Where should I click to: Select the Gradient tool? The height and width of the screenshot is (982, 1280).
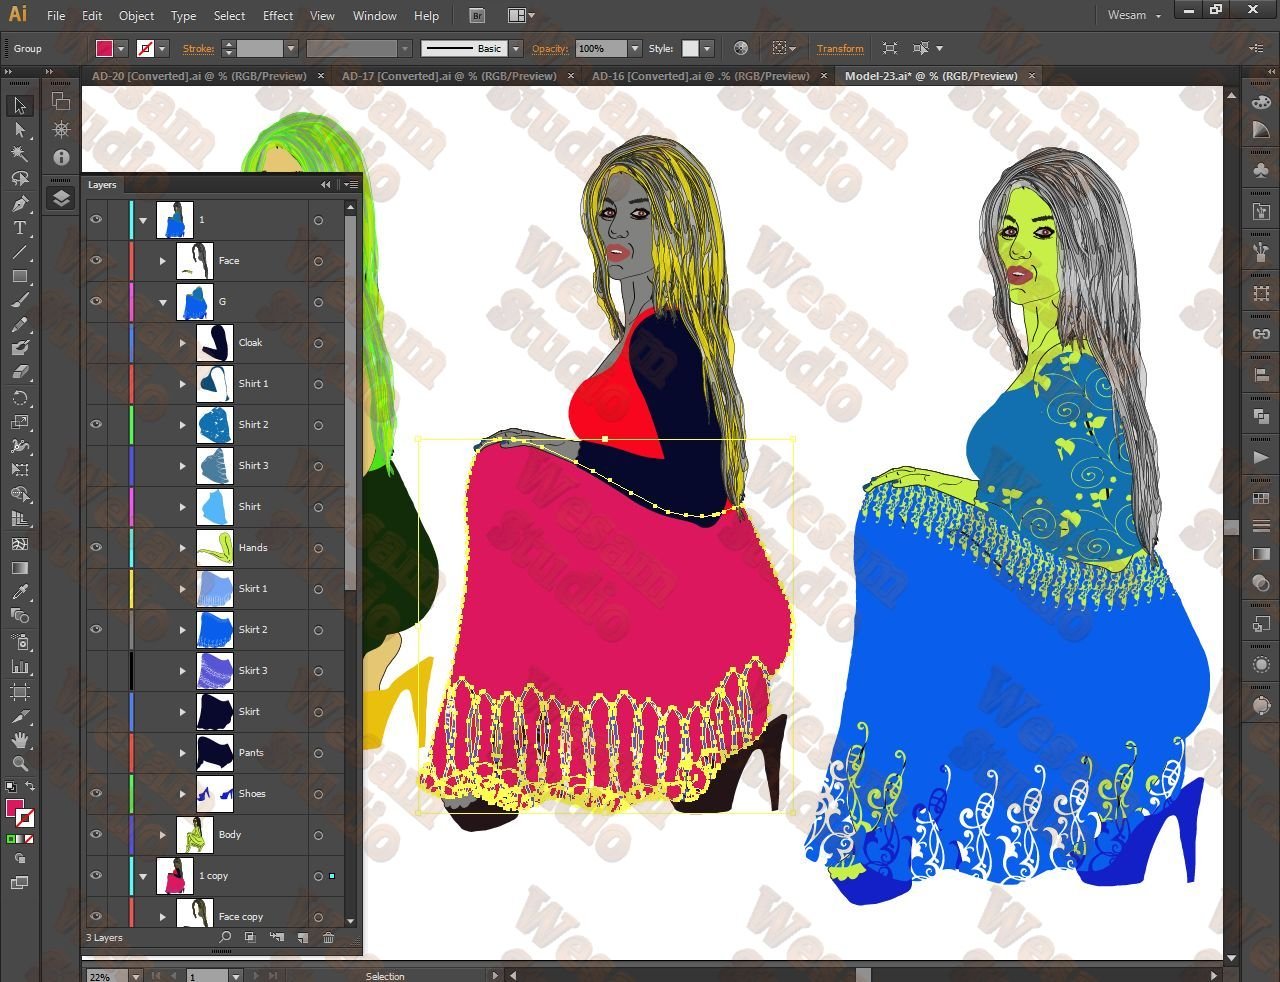click(x=20, y=568)
